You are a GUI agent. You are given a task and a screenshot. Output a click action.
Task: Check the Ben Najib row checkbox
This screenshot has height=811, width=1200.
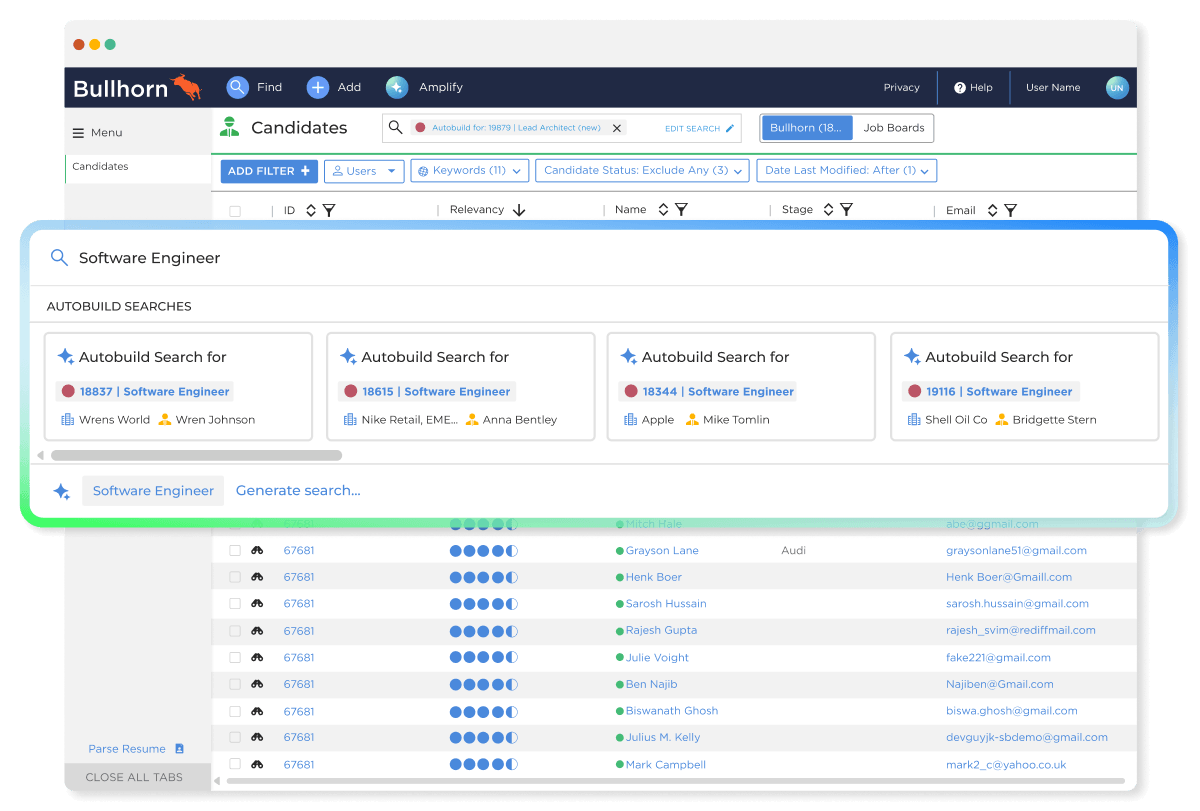pyautogui.click(x=235, y=684)
